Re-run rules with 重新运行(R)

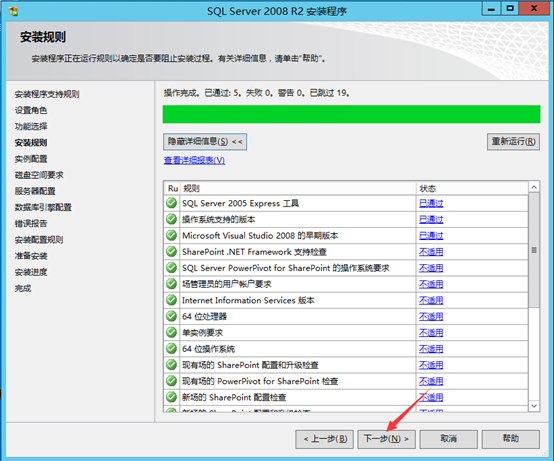click(x=513, y=142)
